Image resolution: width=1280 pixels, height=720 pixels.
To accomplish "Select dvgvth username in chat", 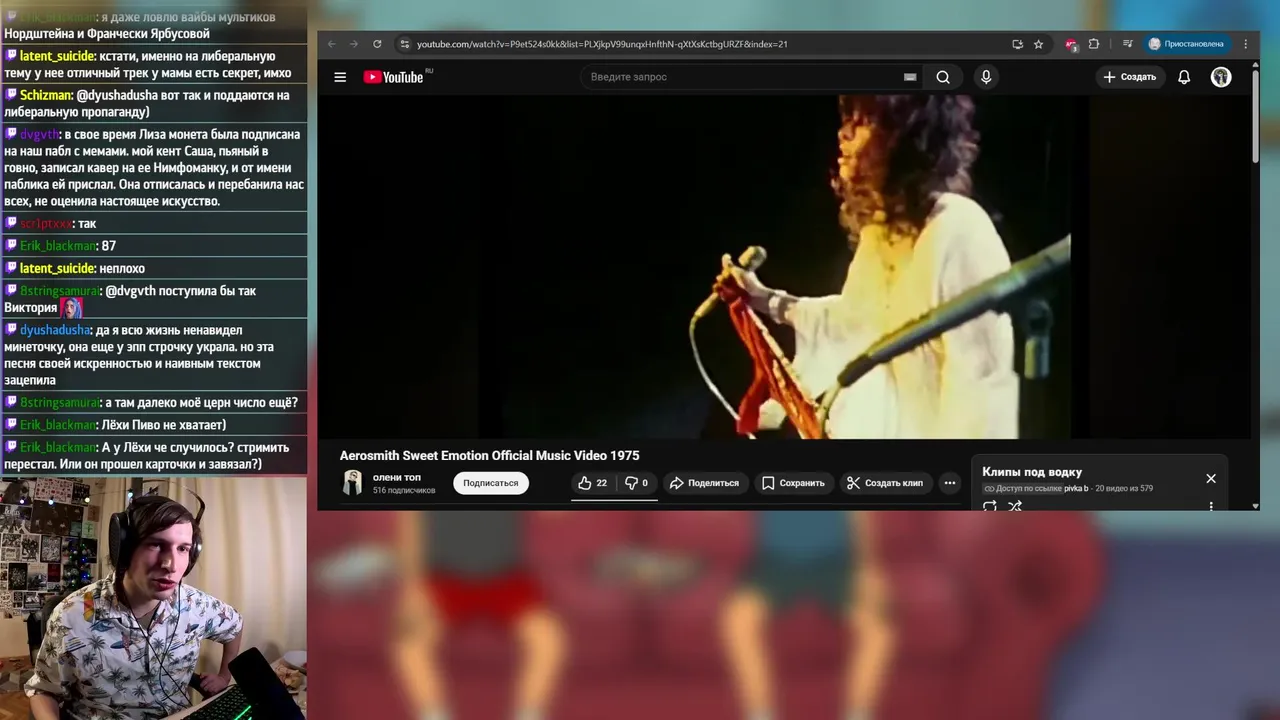I will pos(39,134).
